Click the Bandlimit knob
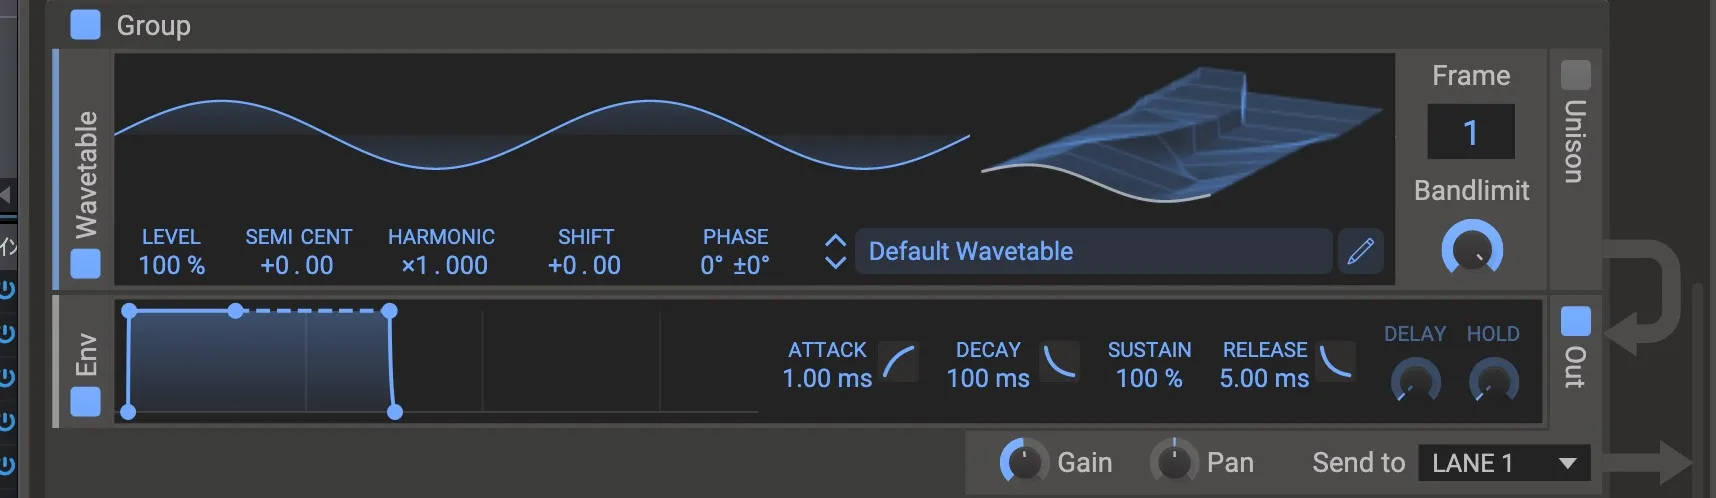The width and height of the screenshot is (1716, 498). tap(1471, 250)
